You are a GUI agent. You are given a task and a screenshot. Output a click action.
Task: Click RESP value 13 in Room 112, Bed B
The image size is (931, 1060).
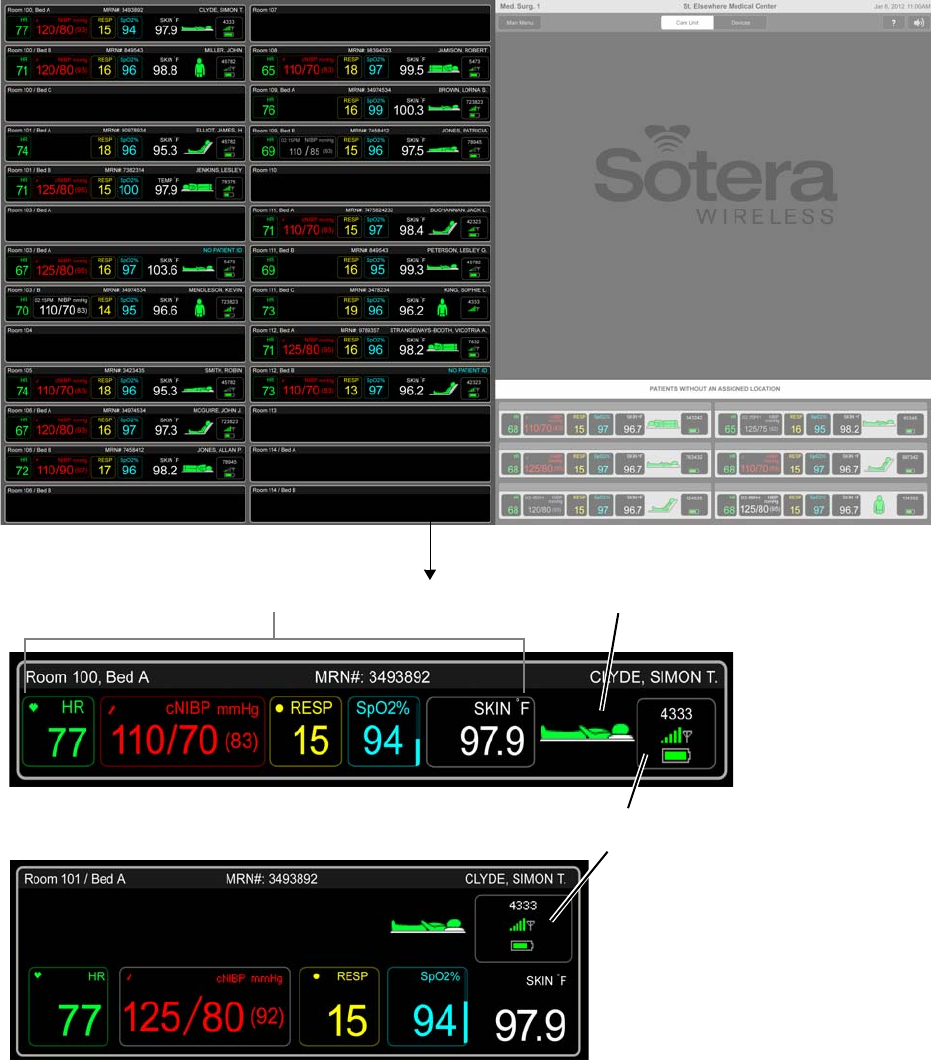tap(351, 390)
